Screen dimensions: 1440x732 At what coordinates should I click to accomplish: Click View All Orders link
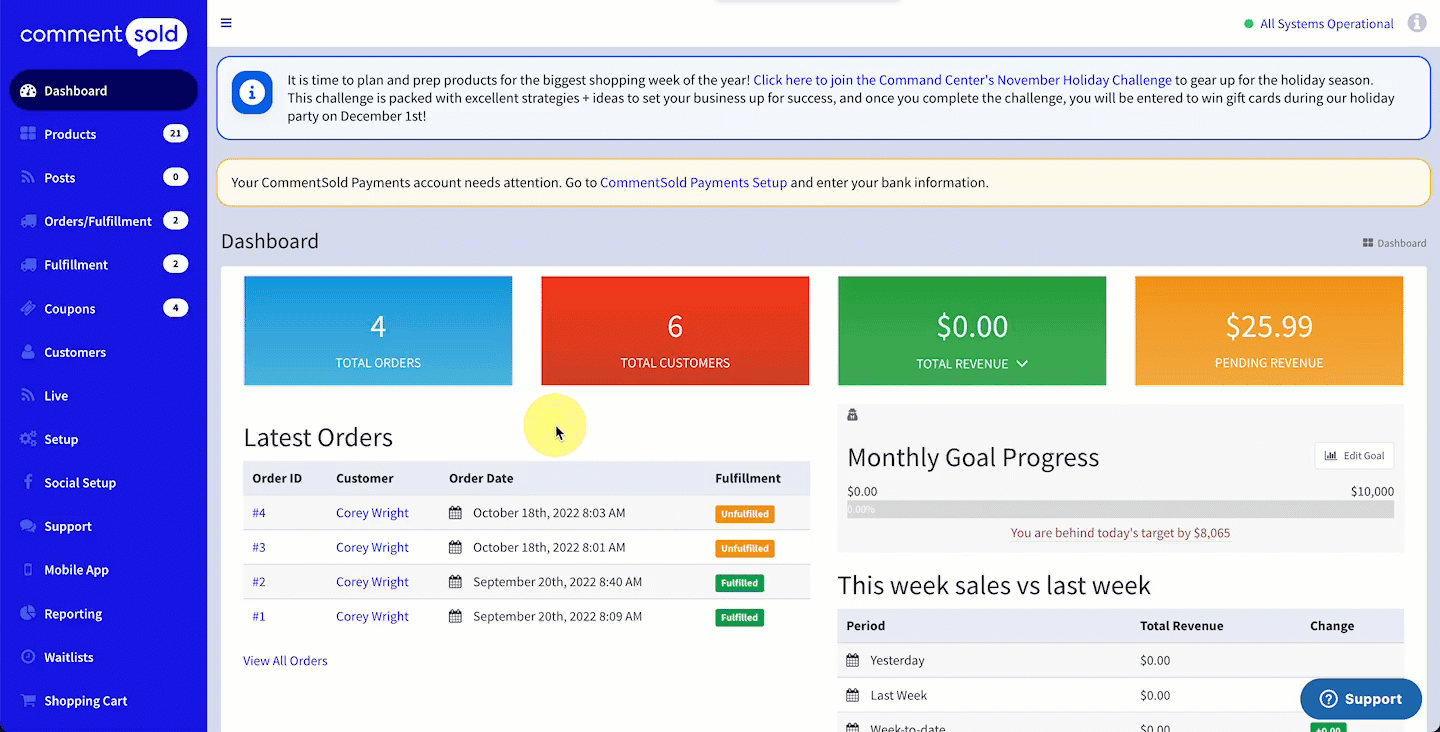pyautogui.click(x=285, y=661)
